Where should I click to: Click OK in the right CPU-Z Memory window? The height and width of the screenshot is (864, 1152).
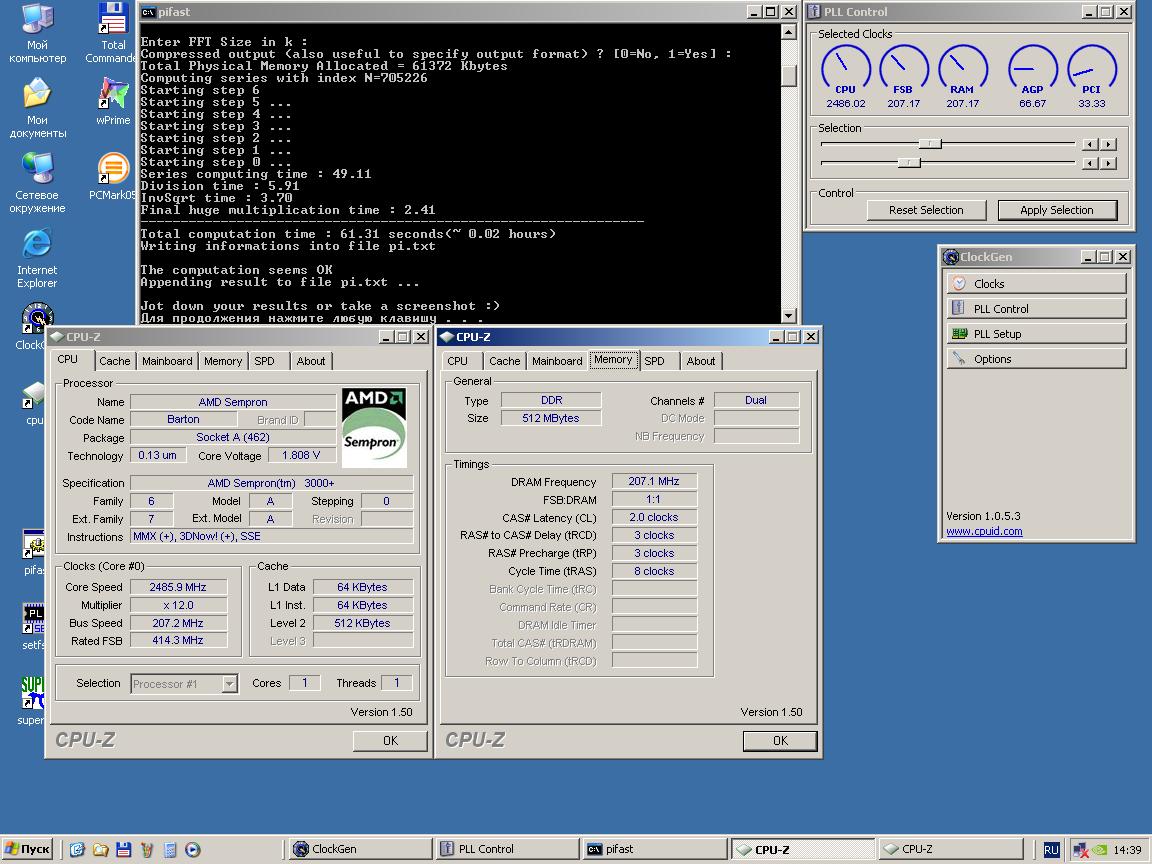coord(780,741)
